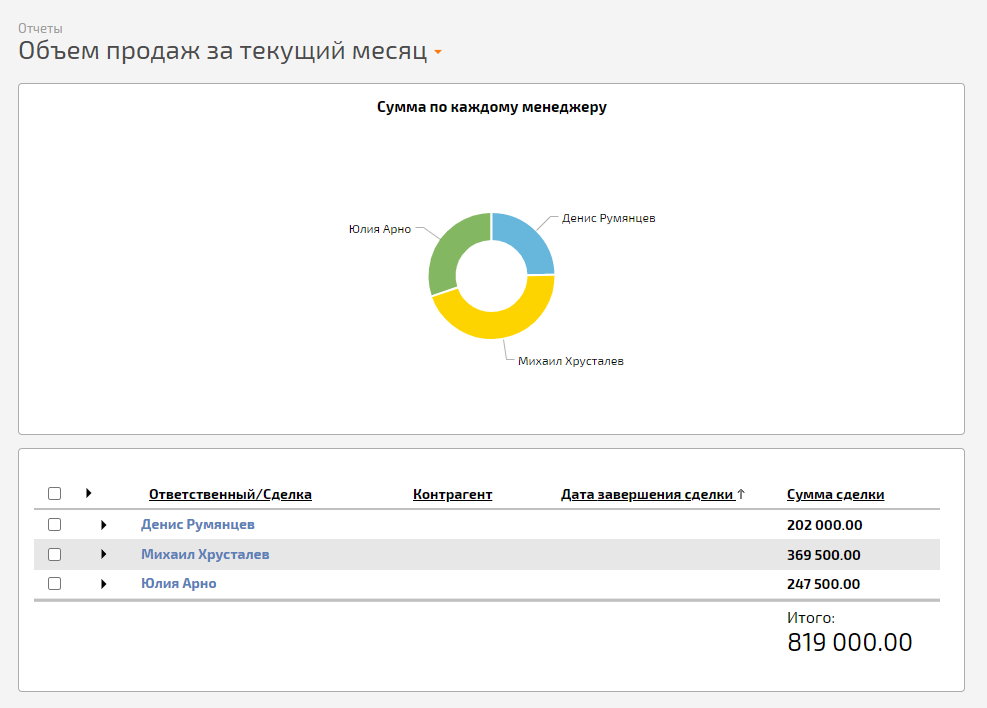
Task: Open the Юлия Арно link in the table
Action: click(x=179, y=583)
